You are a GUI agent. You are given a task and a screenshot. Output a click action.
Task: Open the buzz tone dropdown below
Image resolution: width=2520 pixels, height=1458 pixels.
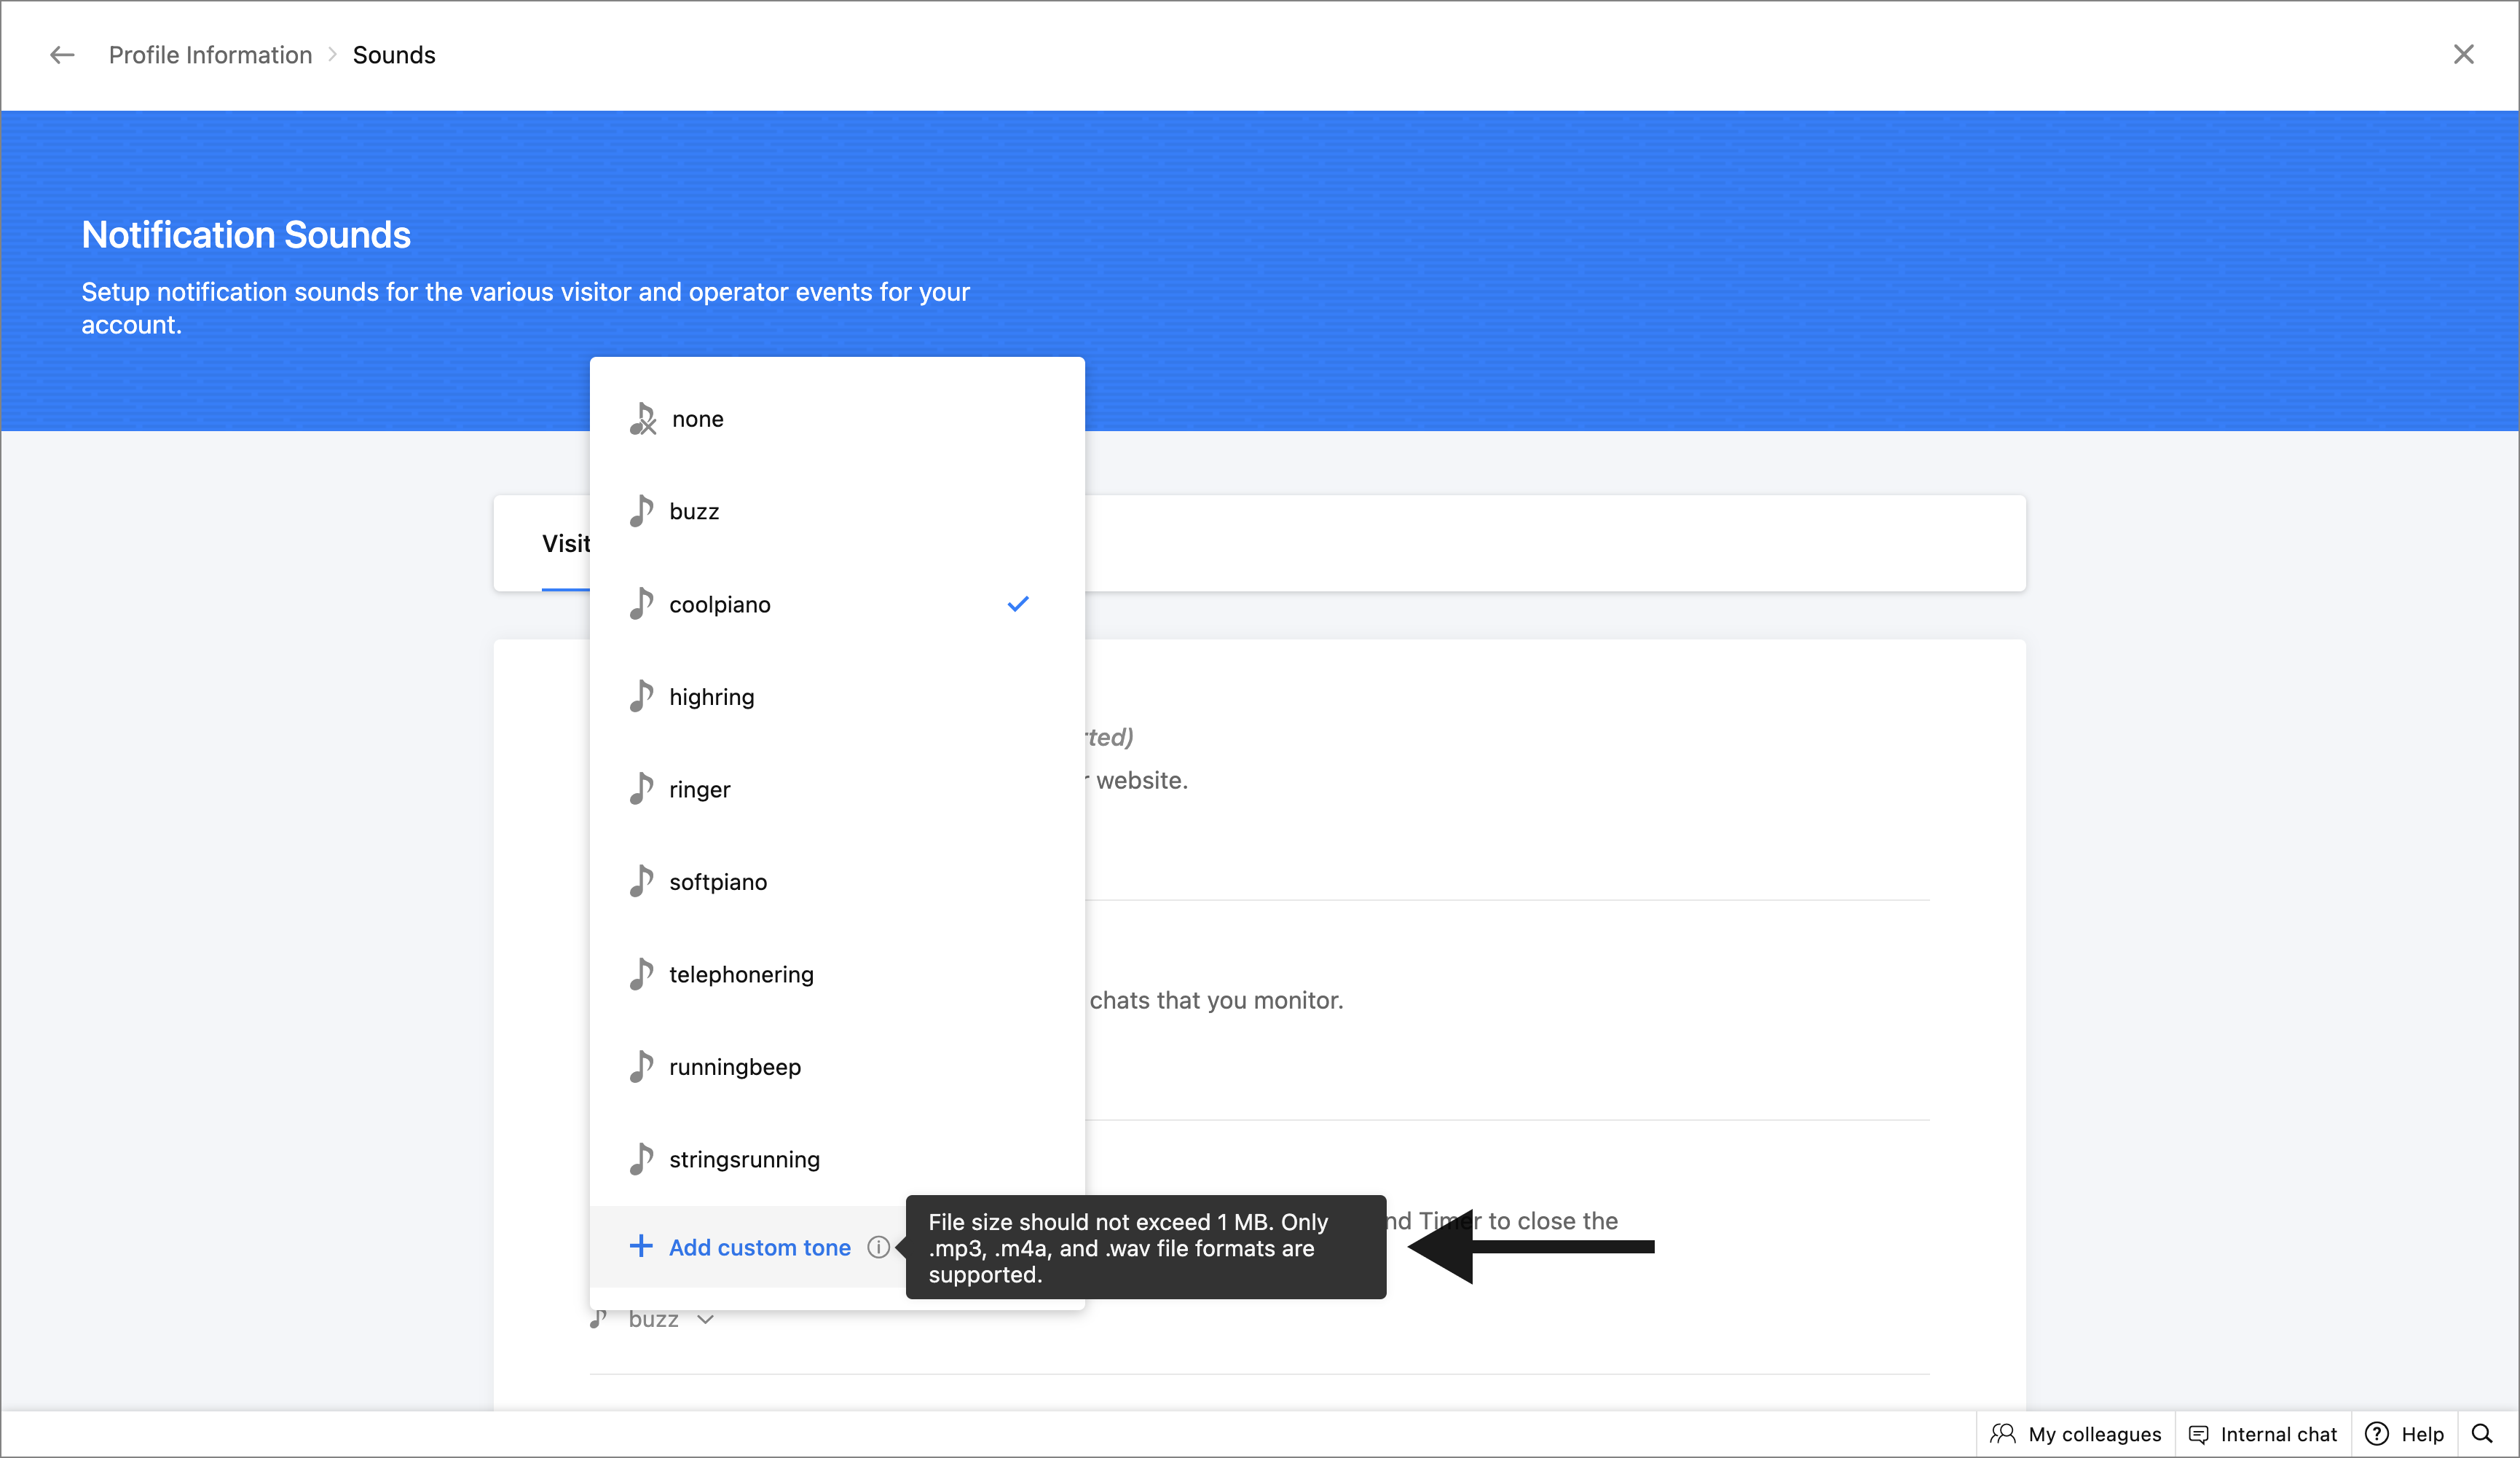[652, 1319]
